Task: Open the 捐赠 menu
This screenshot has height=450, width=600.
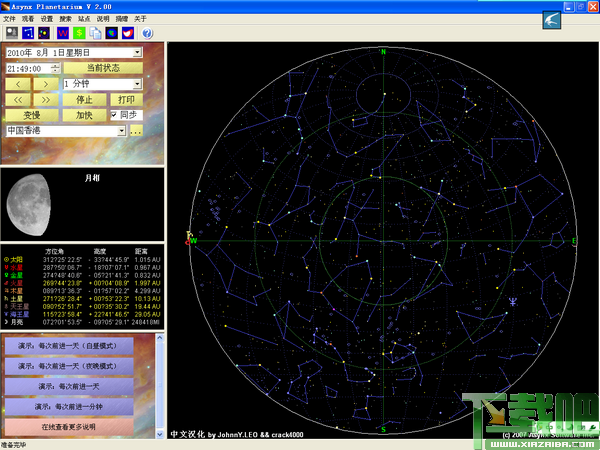Action: pyautogui.click(x=122, y=19)
